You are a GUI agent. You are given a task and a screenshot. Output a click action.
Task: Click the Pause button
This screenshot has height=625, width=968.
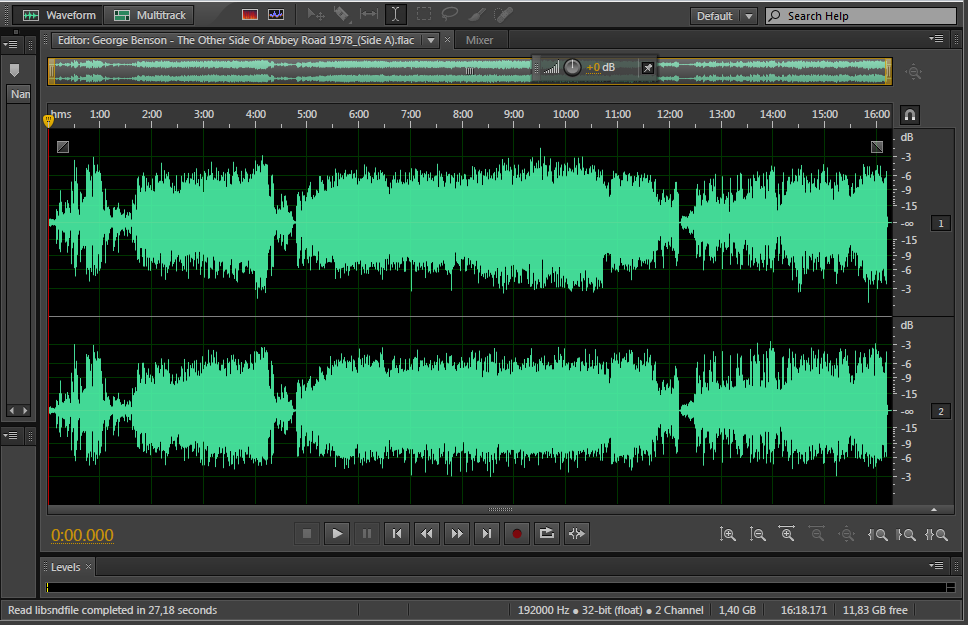pyautogui.click(x=367, y=534)
